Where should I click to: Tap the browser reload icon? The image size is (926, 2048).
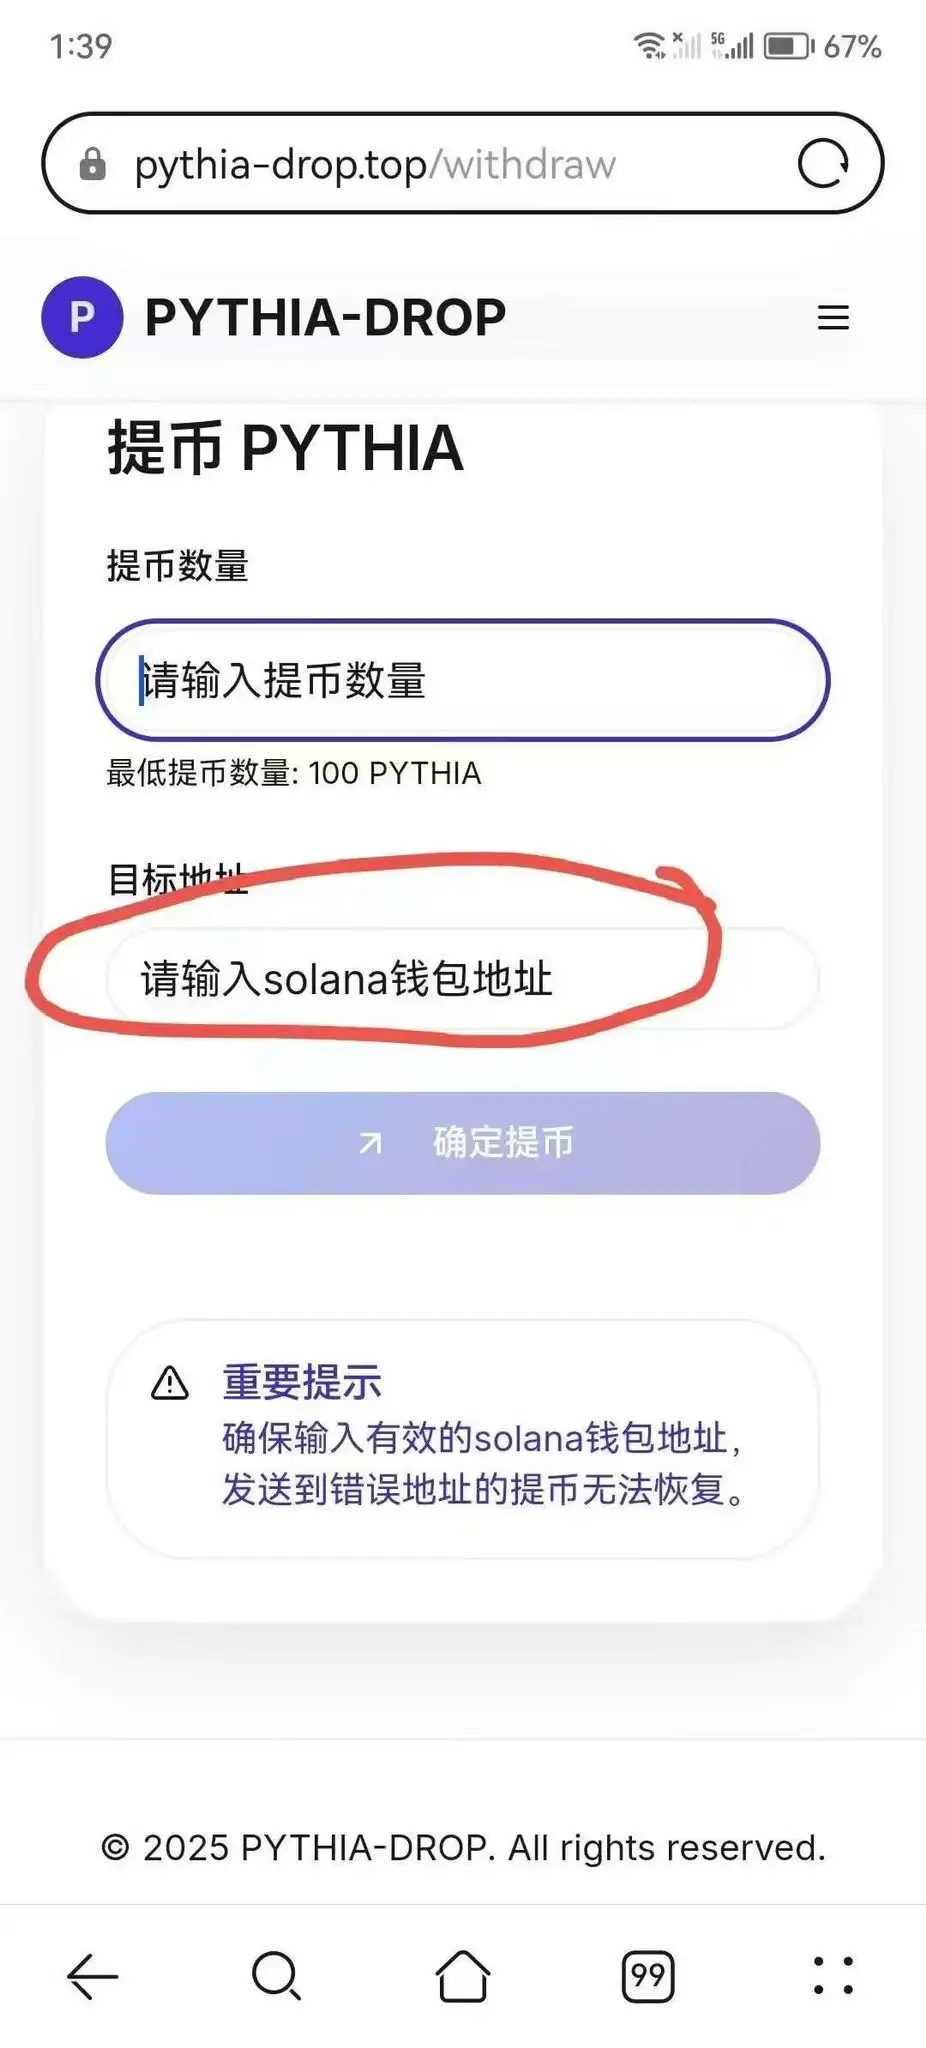[x=823, y=163]
